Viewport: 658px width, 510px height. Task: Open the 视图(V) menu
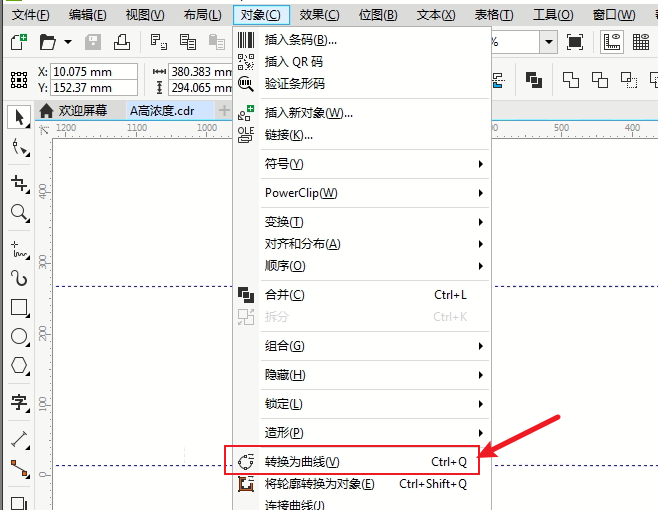pyautogui.click(x=145, y=15)
